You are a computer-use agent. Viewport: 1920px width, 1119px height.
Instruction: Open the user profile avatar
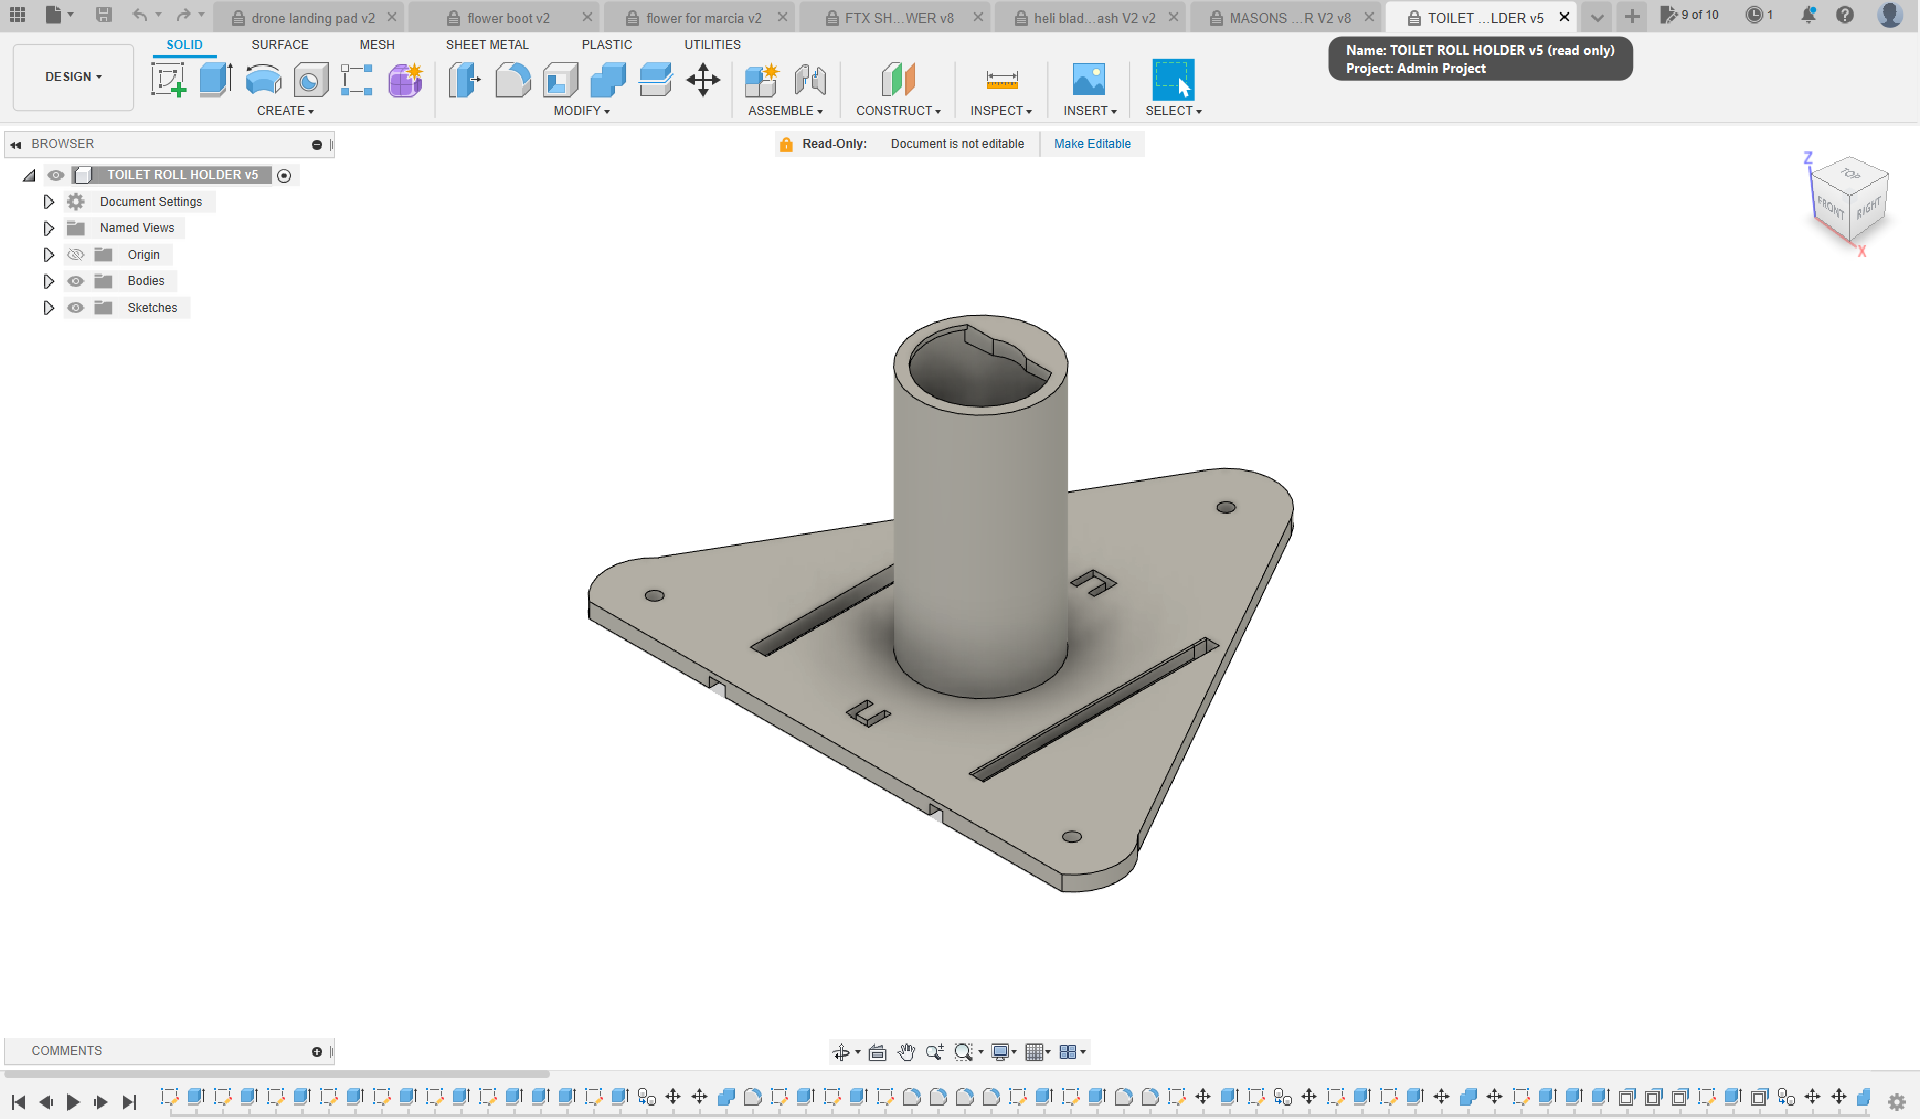click(1889, 15)
